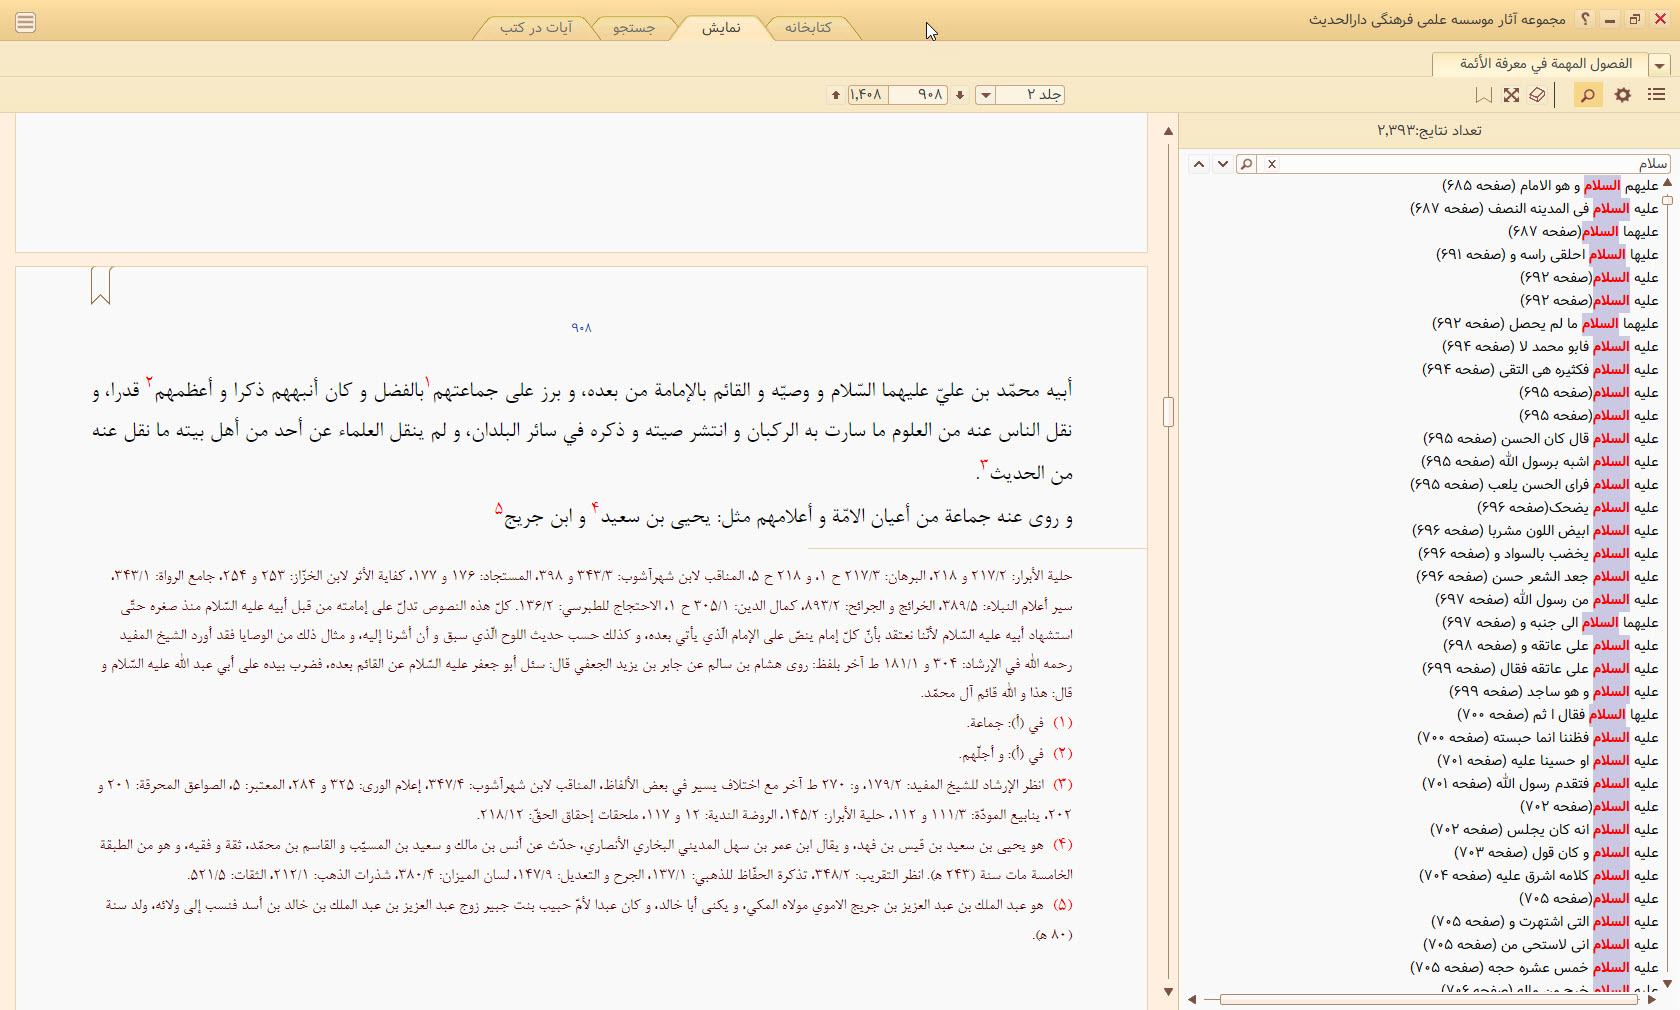Open result 'ما لم يحصل (صفحه ۶۹۲)'
This screenshot has width=1680, height=1010.
click(1545, 323)
